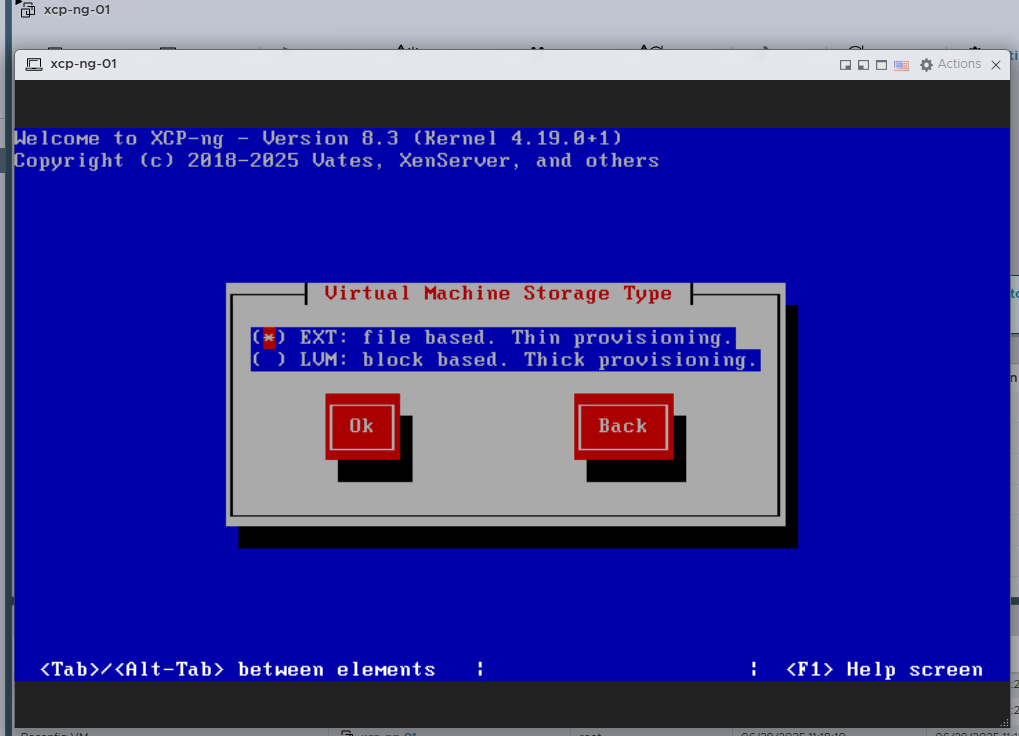Choose LVM block based thick provisioning
The height and width of the screenshot is (736, 1019).
505,360
